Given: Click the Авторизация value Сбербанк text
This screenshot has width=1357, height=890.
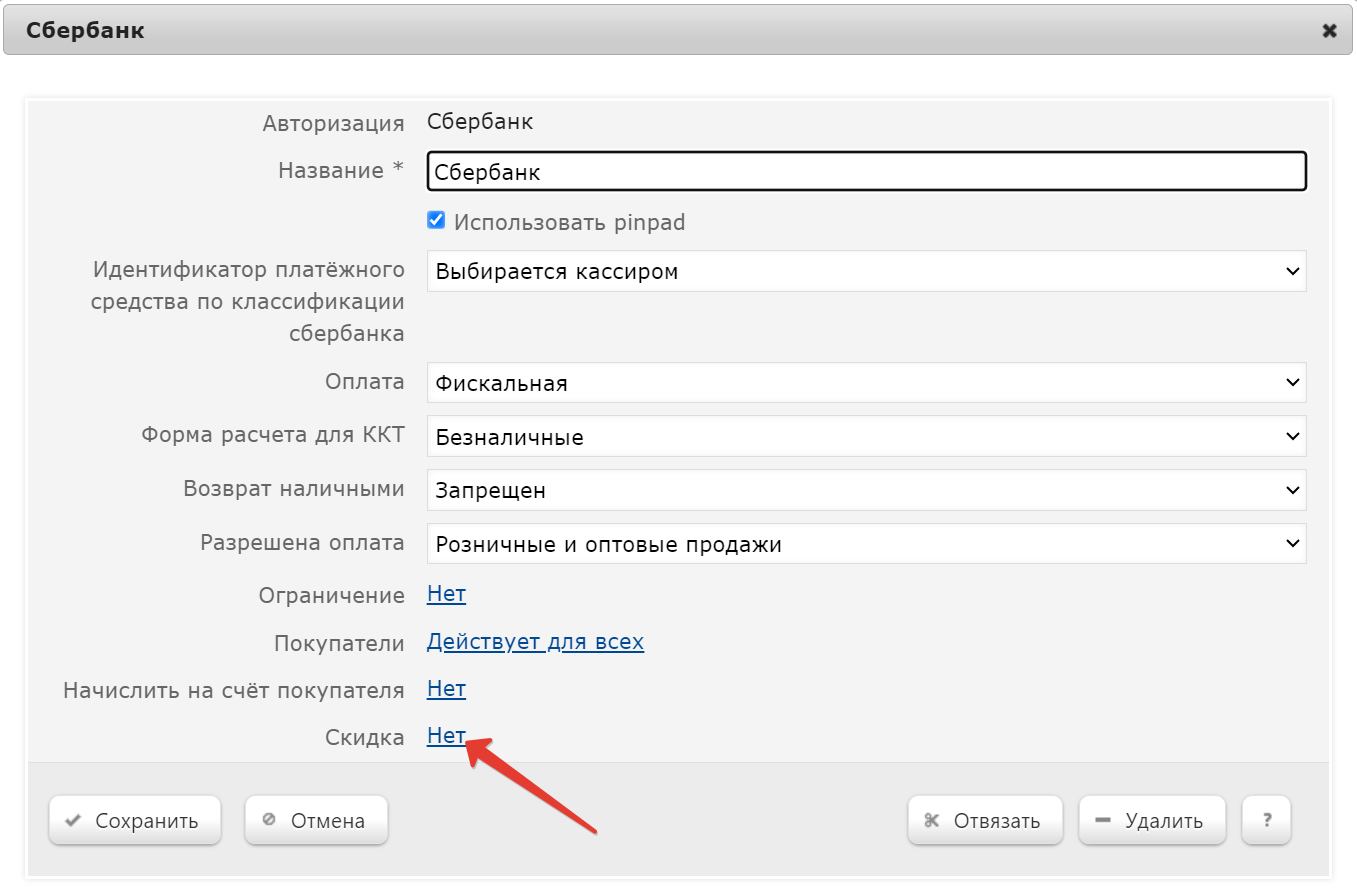Looking at the screenshot, I should (480, 122).
